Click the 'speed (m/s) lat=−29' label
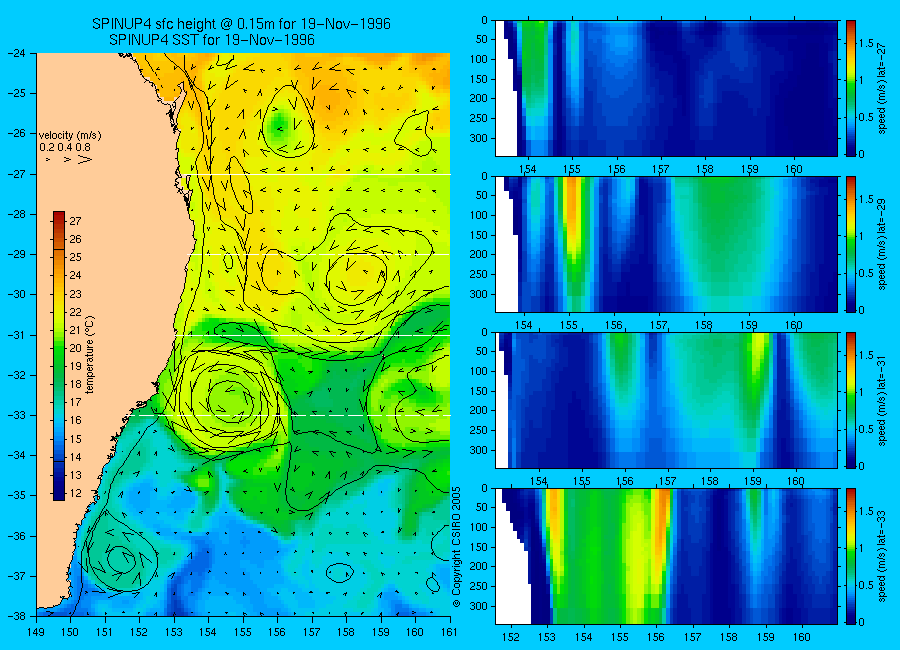Screen dimensions: 900x650 point(882,245)
